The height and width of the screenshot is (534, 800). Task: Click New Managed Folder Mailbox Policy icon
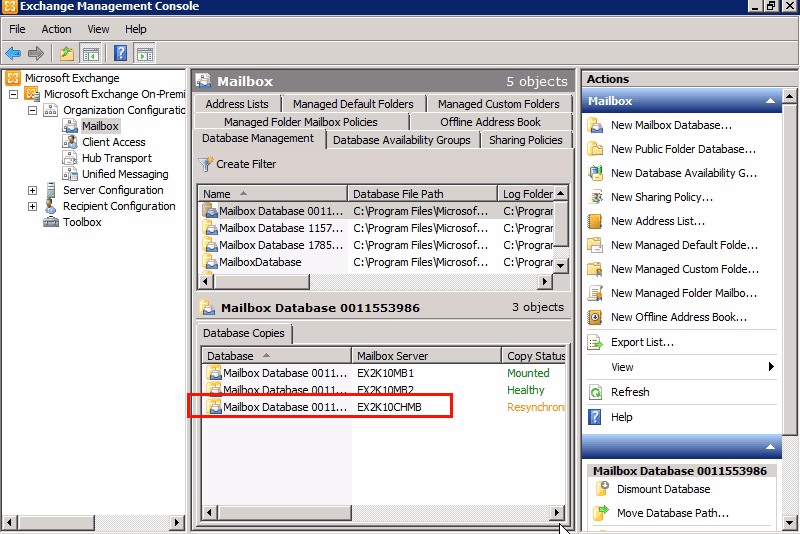point(595,293)
